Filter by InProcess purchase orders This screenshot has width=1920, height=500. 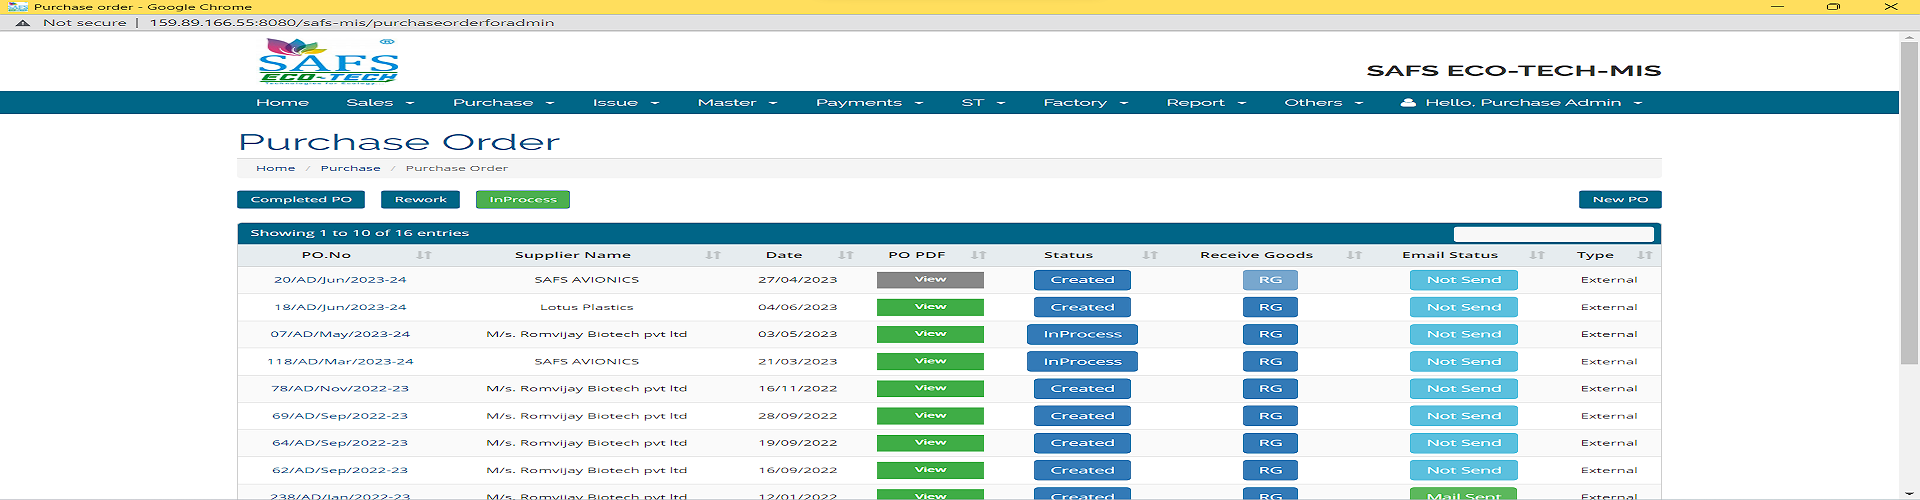click(x=522, y=200)
